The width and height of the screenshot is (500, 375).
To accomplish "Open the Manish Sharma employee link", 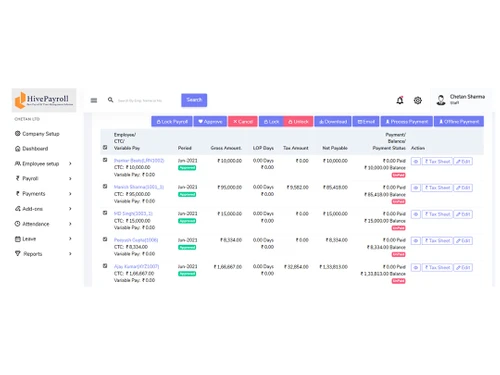I will coord(139,187).
